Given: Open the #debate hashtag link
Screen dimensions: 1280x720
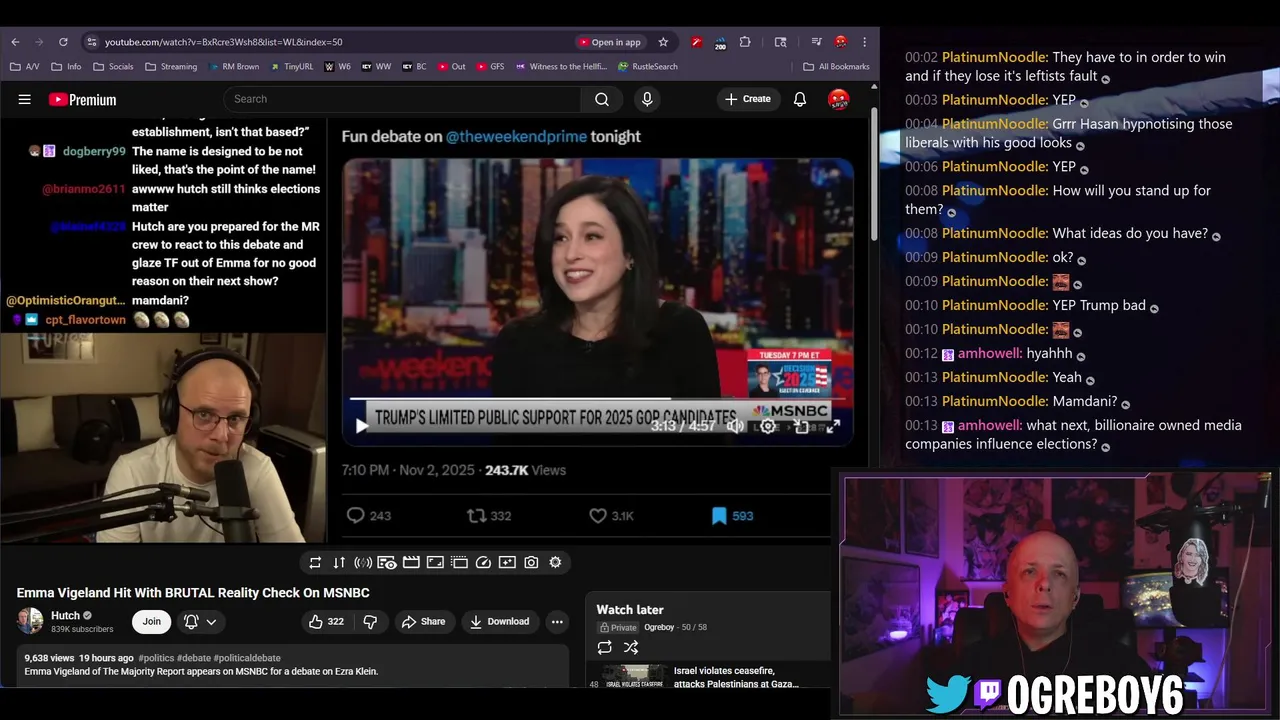Looking at the screenshot, I should [193, 658].
